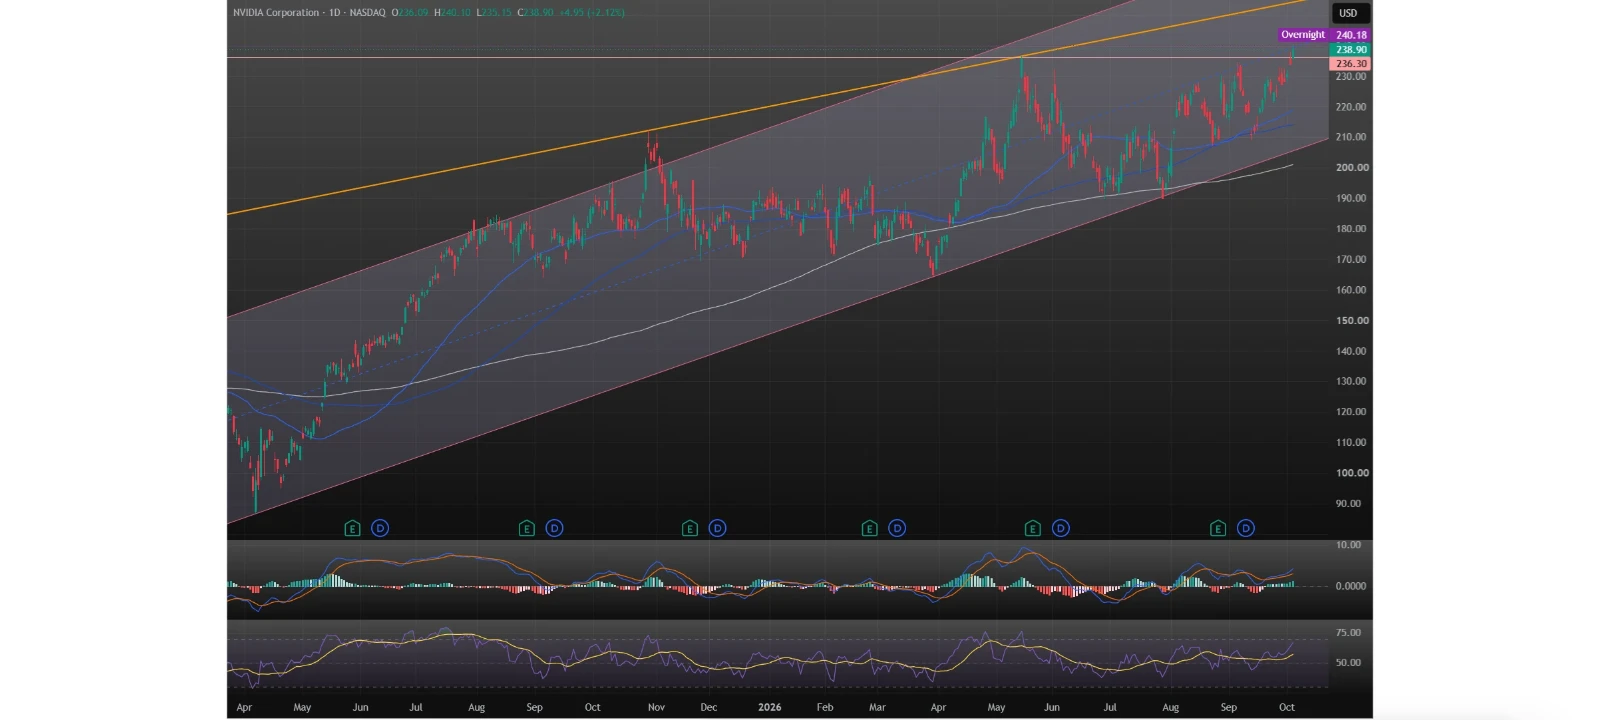The width and height of the screenshot is (1600, 720).
Task: Click the Mar label on time axis
Action: click(x=877, y=707)
